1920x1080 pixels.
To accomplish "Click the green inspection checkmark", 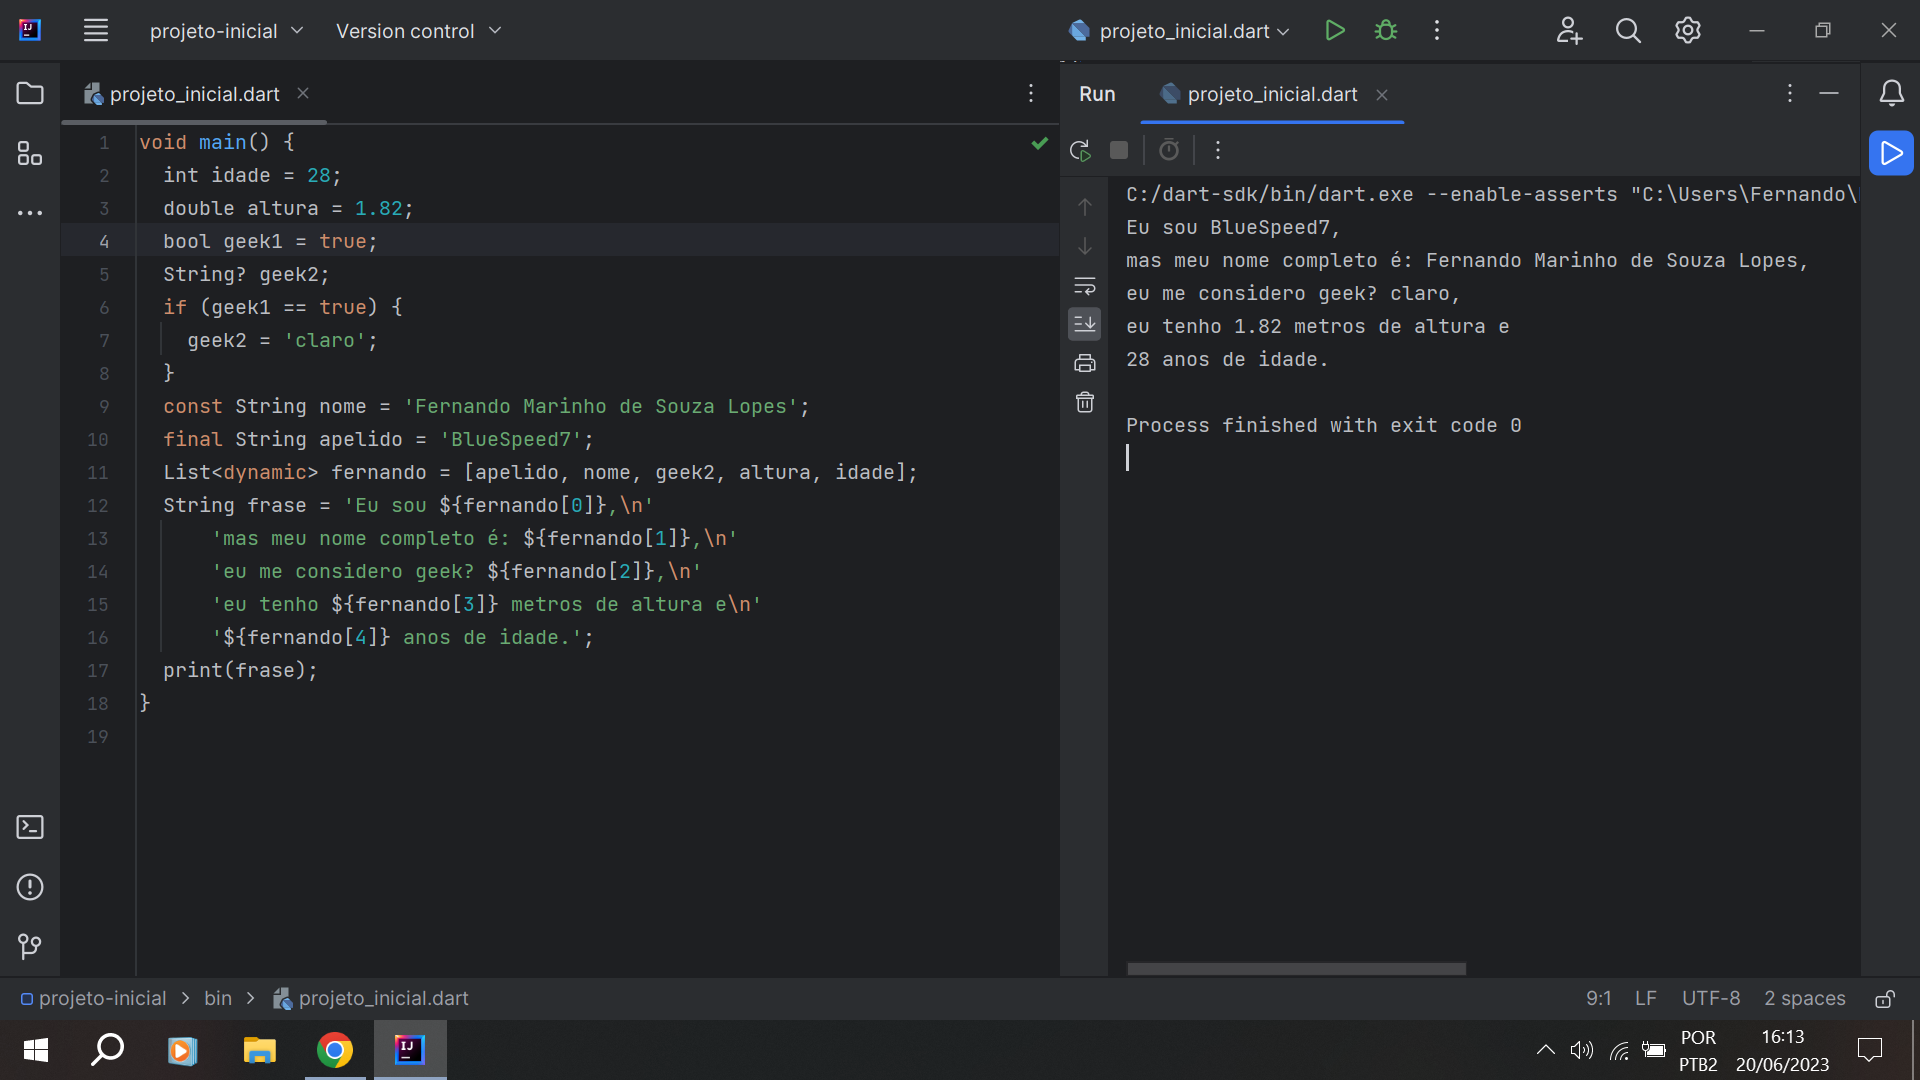I will (1040, 143).
